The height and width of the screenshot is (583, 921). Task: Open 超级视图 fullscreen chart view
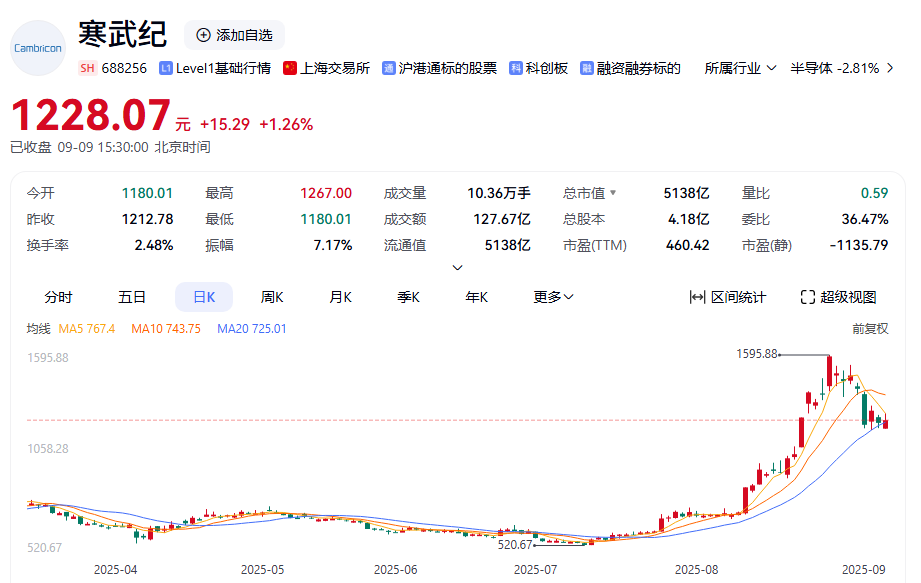[838, 297]
